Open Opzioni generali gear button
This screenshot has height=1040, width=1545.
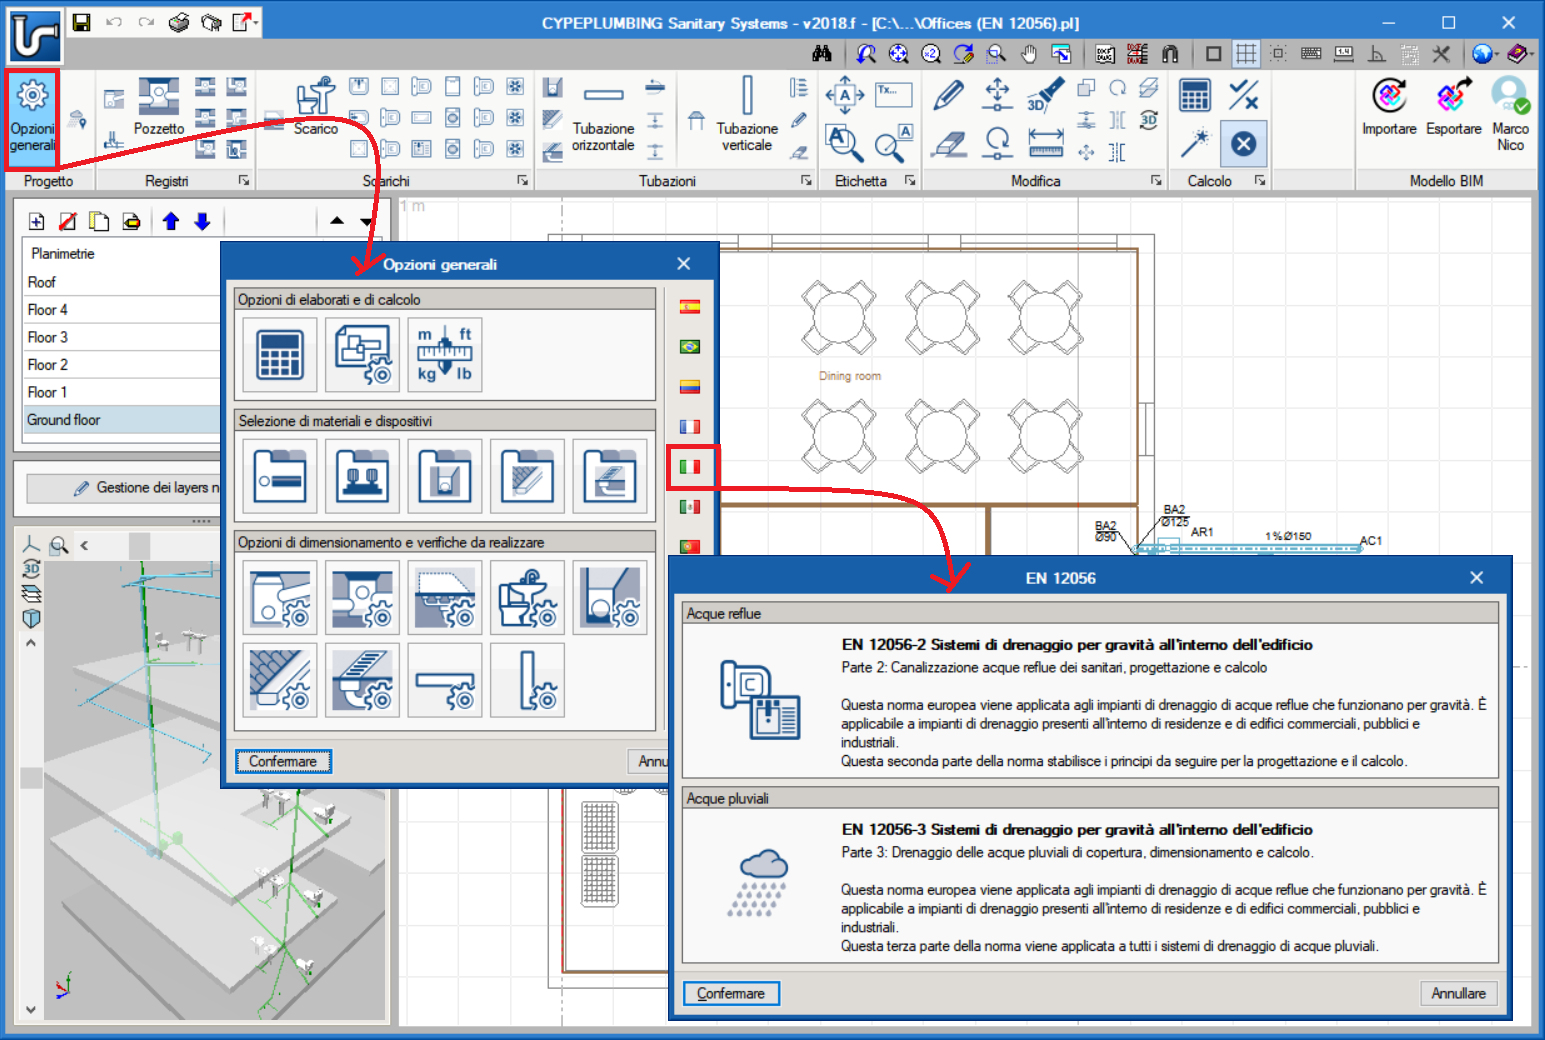point(32,118)
